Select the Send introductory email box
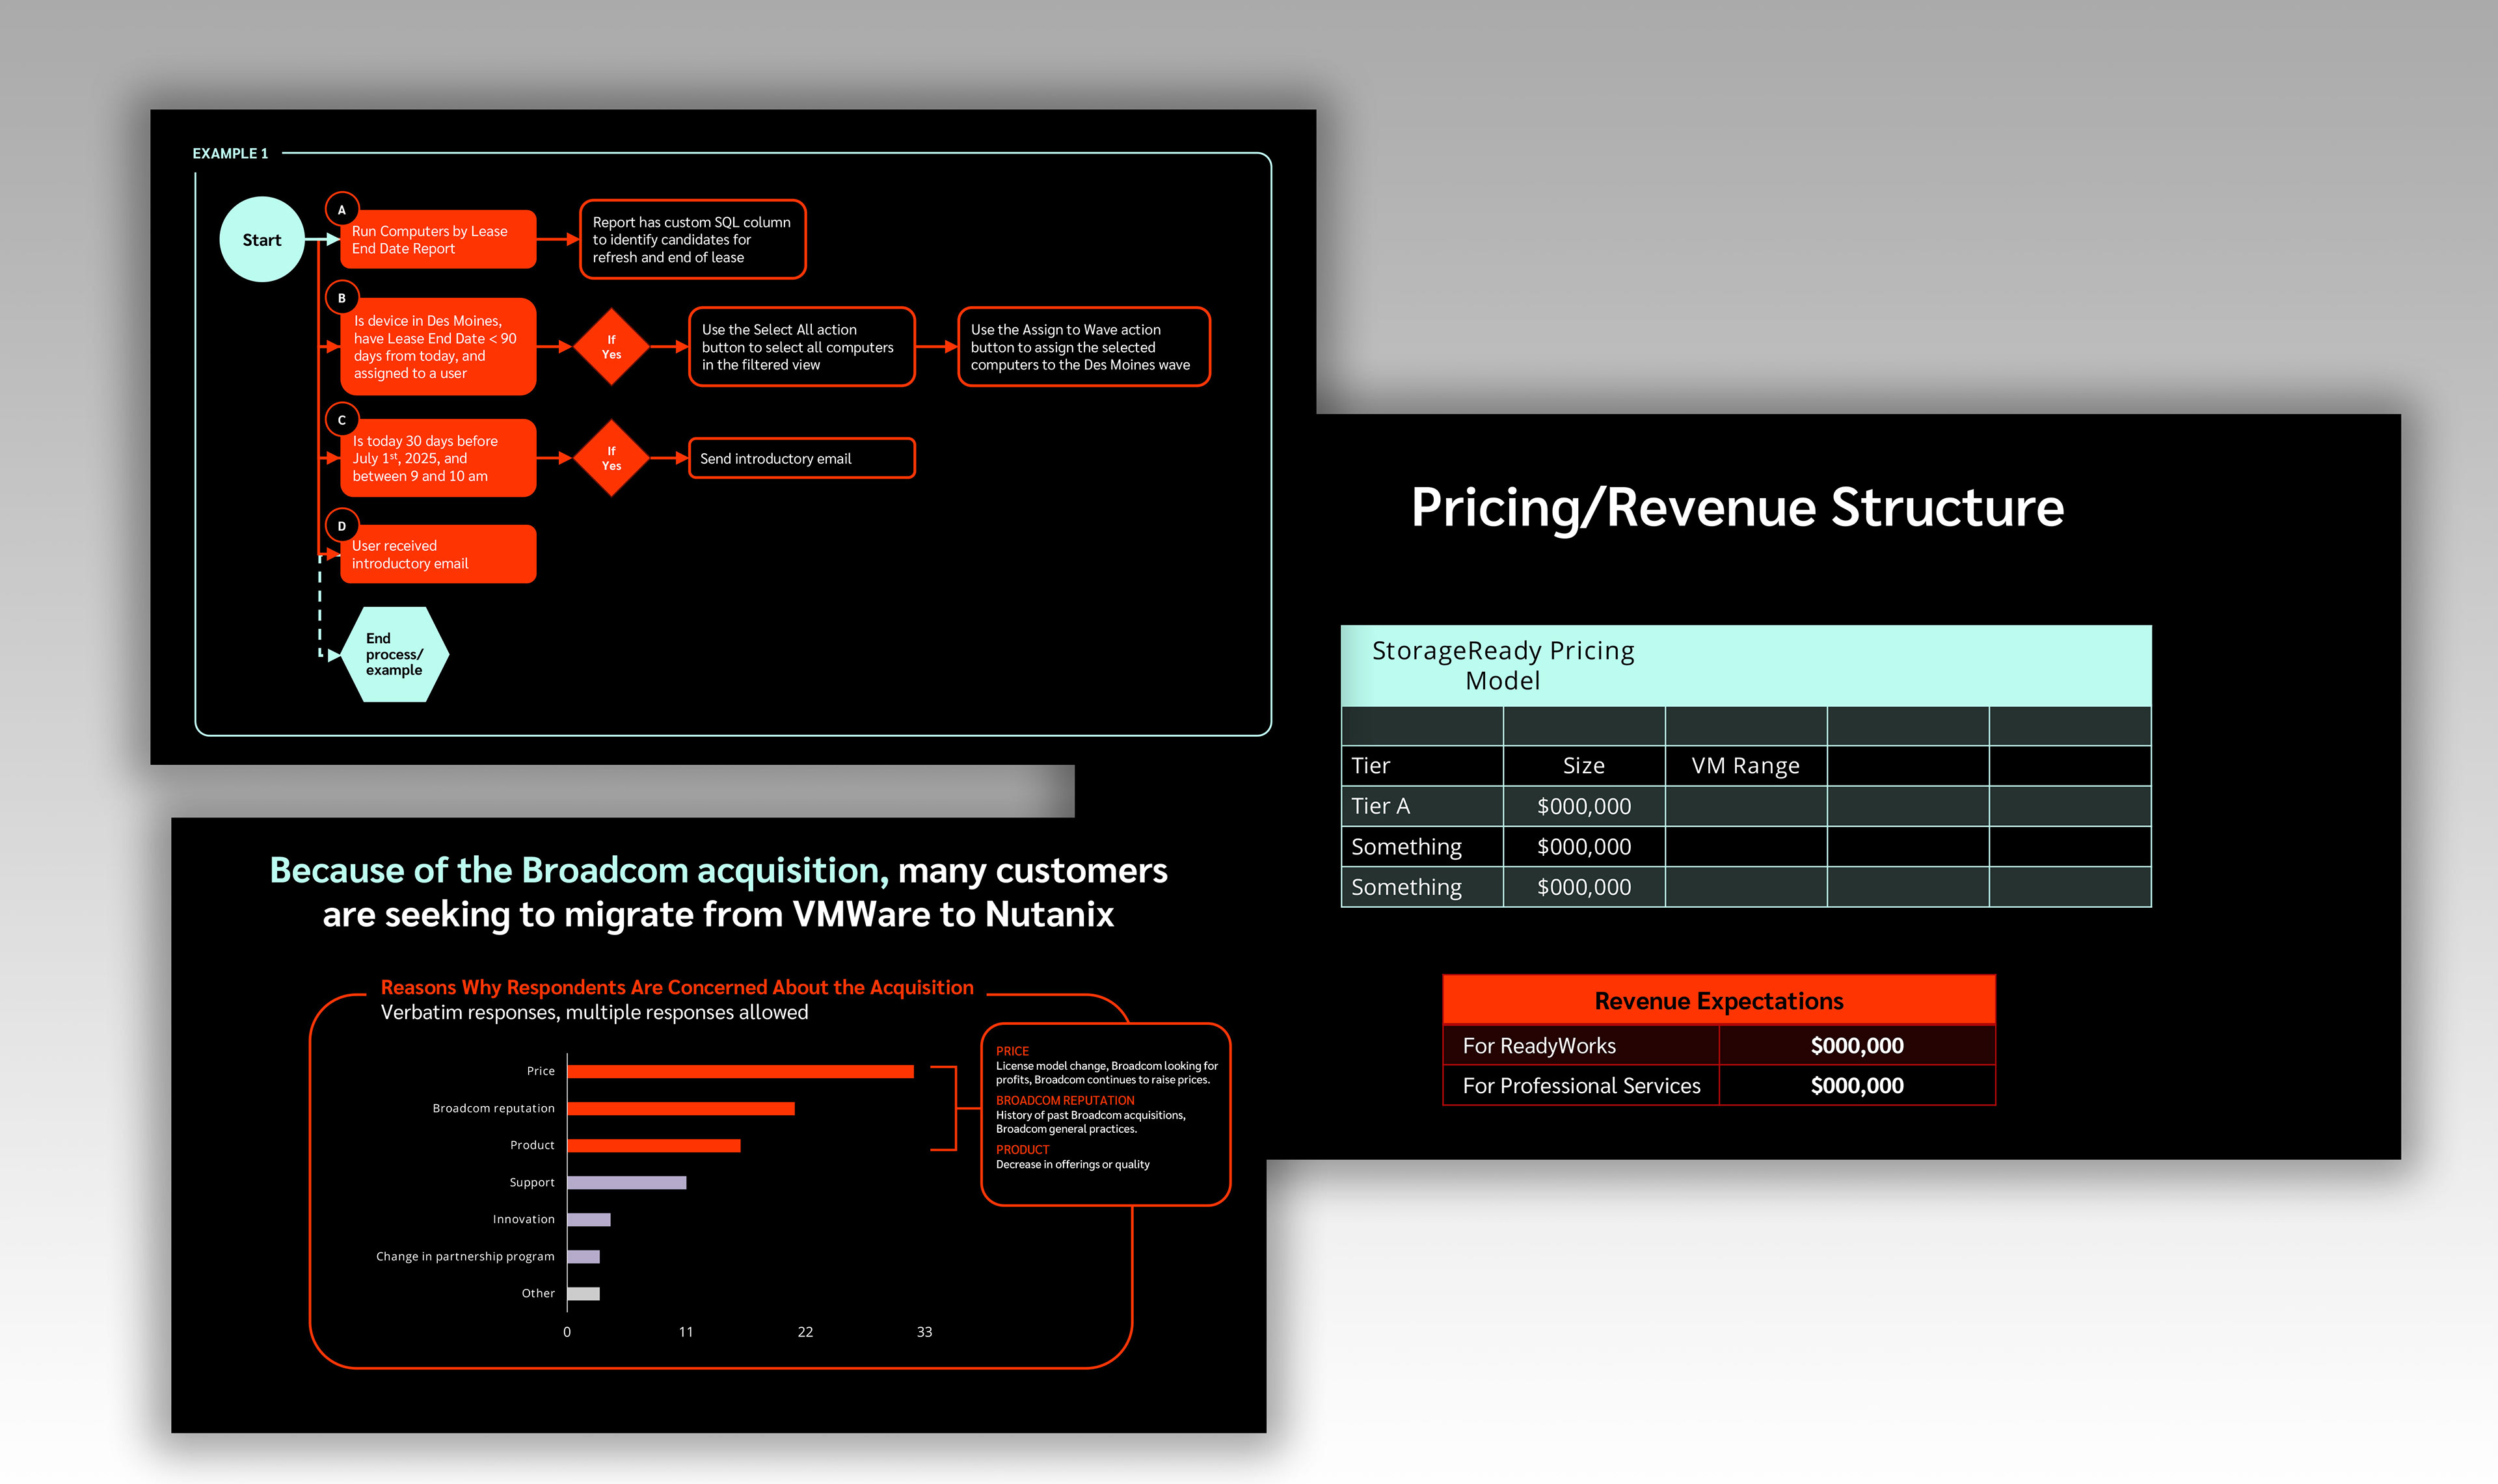Image resolution: width=2498 pixels, height=1484 pixels. click(x=801, y=458)
